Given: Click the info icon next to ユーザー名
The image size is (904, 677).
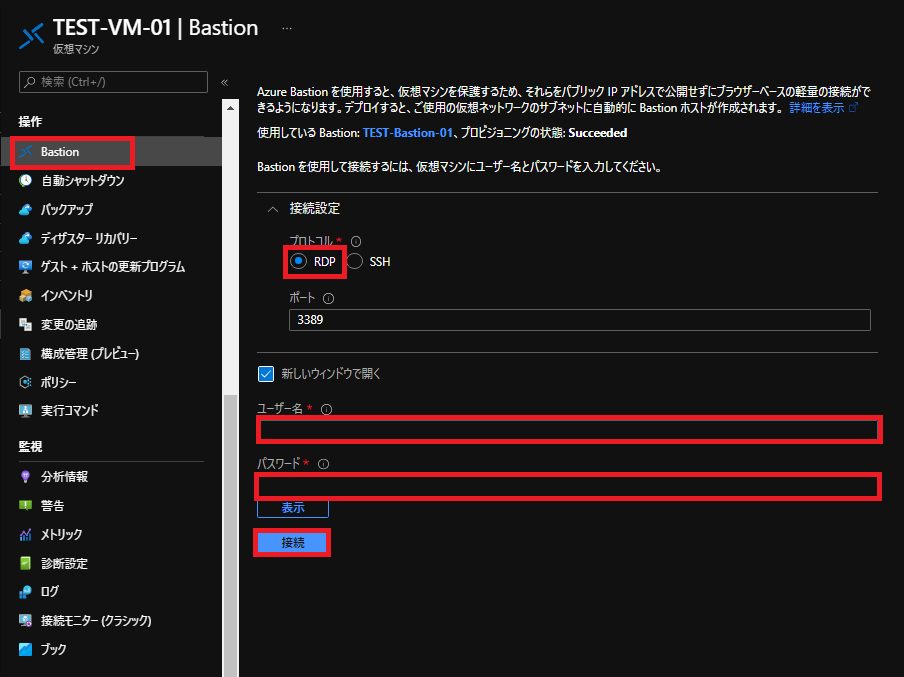Looking at the screenshot, I should (326, 409).
